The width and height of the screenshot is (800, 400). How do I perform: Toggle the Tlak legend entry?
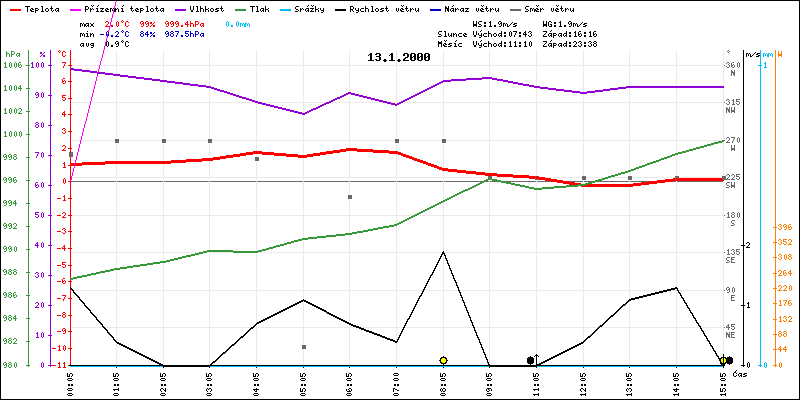click(267, 7)
